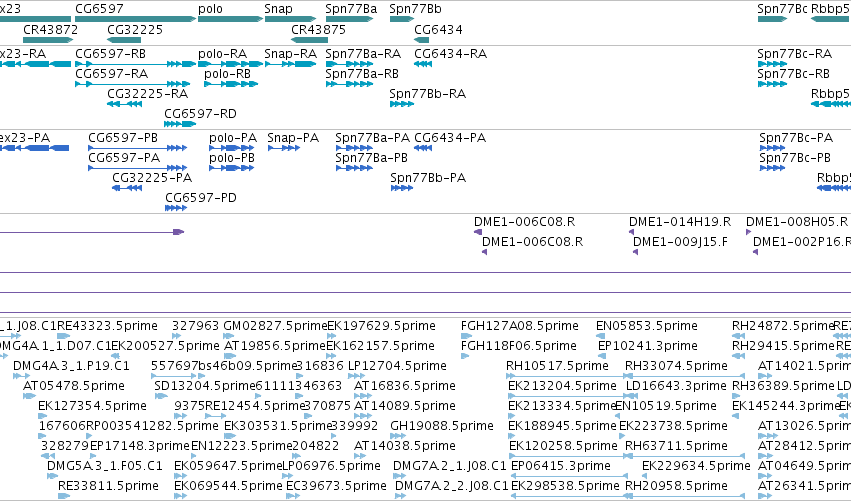Select the Snap-RA transcript
The width and height of the screenshot is (851, 501).
[x=290, y=64]
